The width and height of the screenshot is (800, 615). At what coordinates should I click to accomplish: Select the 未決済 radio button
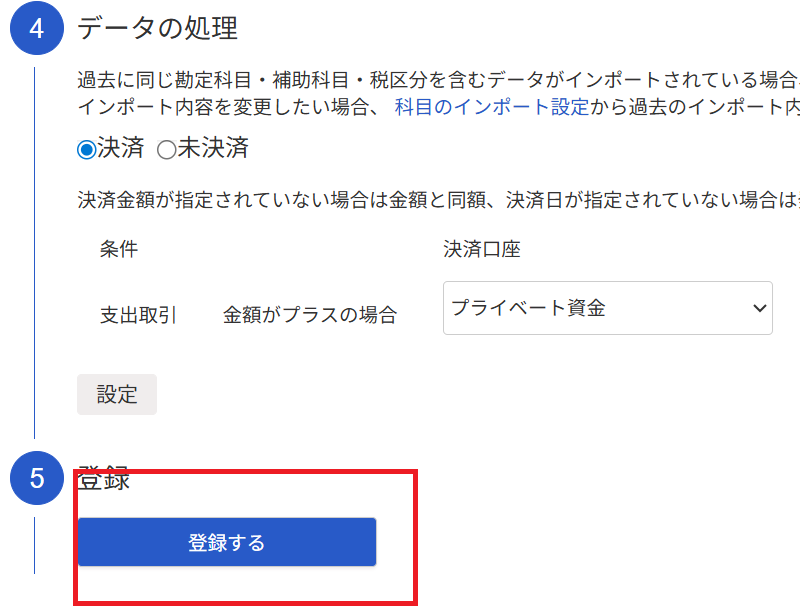[x=166, y=150]
